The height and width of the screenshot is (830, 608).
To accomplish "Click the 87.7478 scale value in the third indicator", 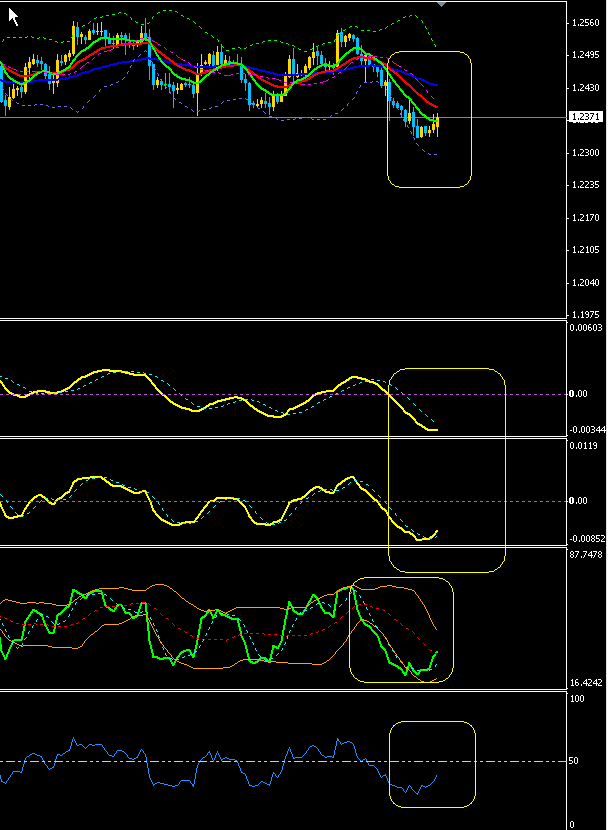I will pos(585,553).
